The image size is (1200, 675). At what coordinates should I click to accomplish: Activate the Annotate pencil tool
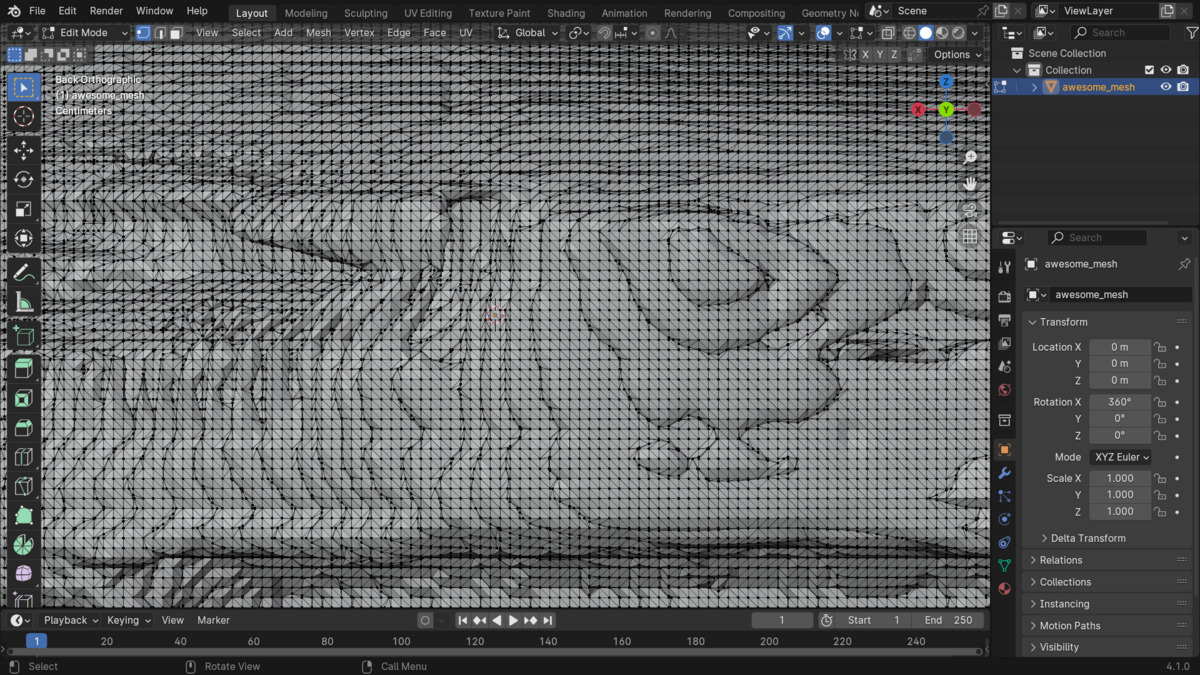[24, 273]
